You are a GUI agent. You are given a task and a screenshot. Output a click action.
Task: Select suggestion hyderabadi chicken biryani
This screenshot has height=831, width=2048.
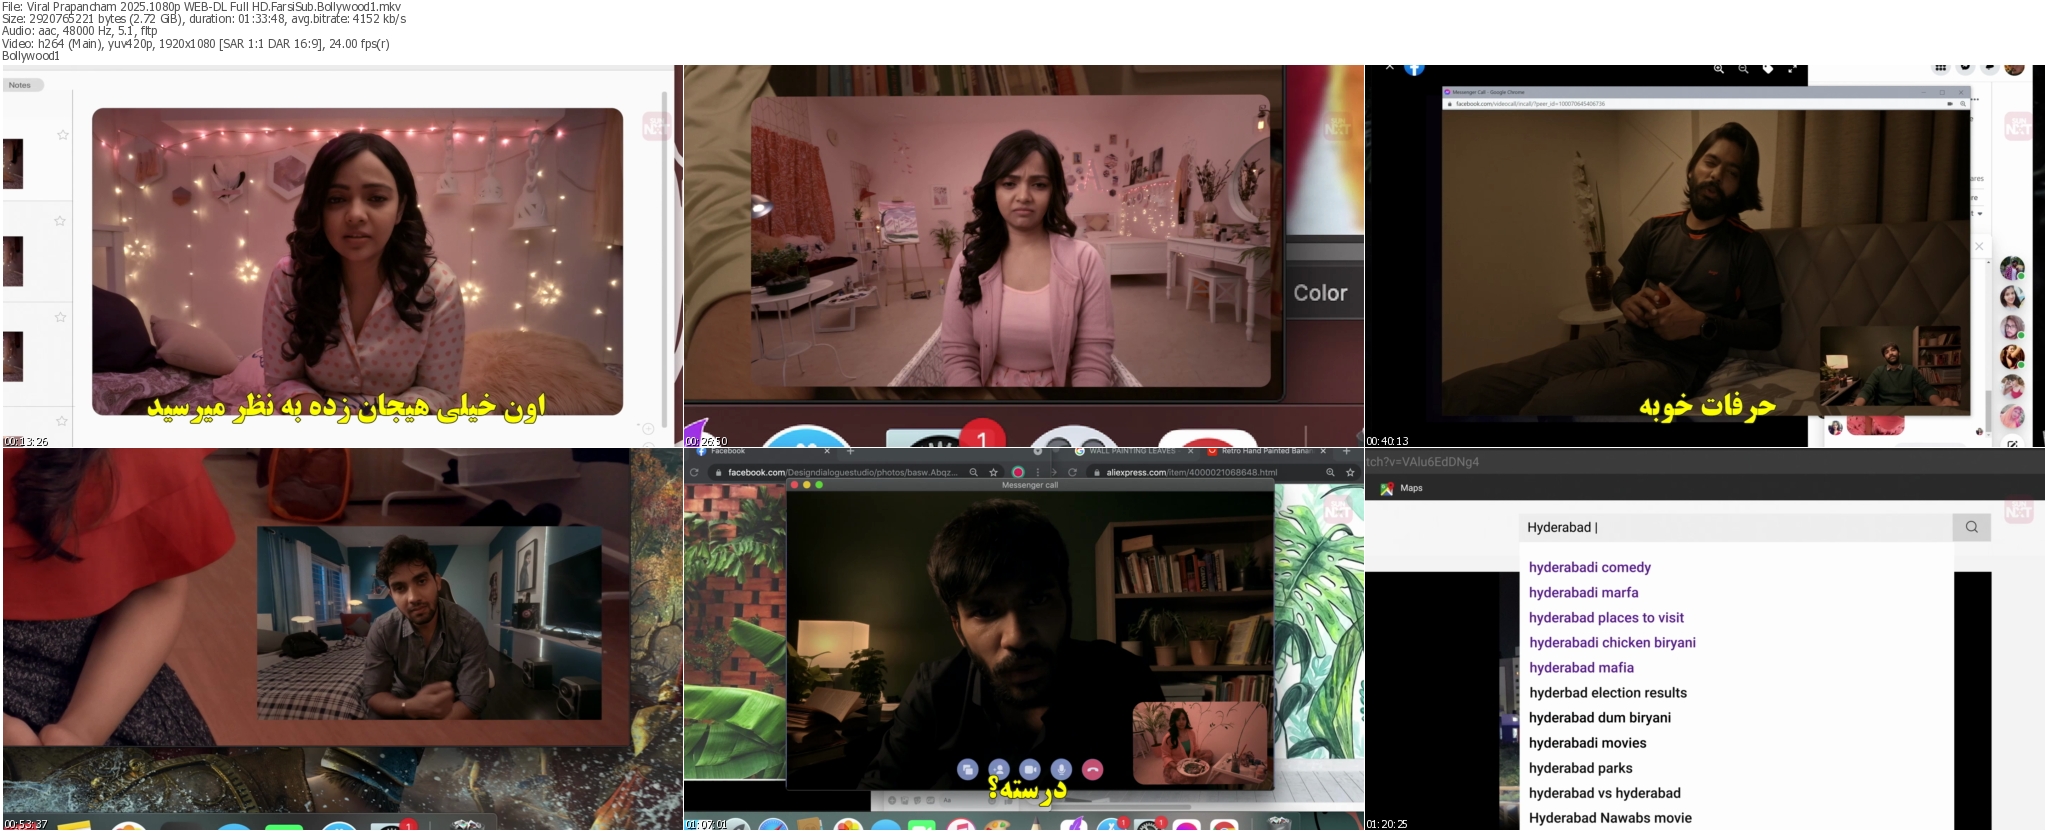click(1612, 642)
